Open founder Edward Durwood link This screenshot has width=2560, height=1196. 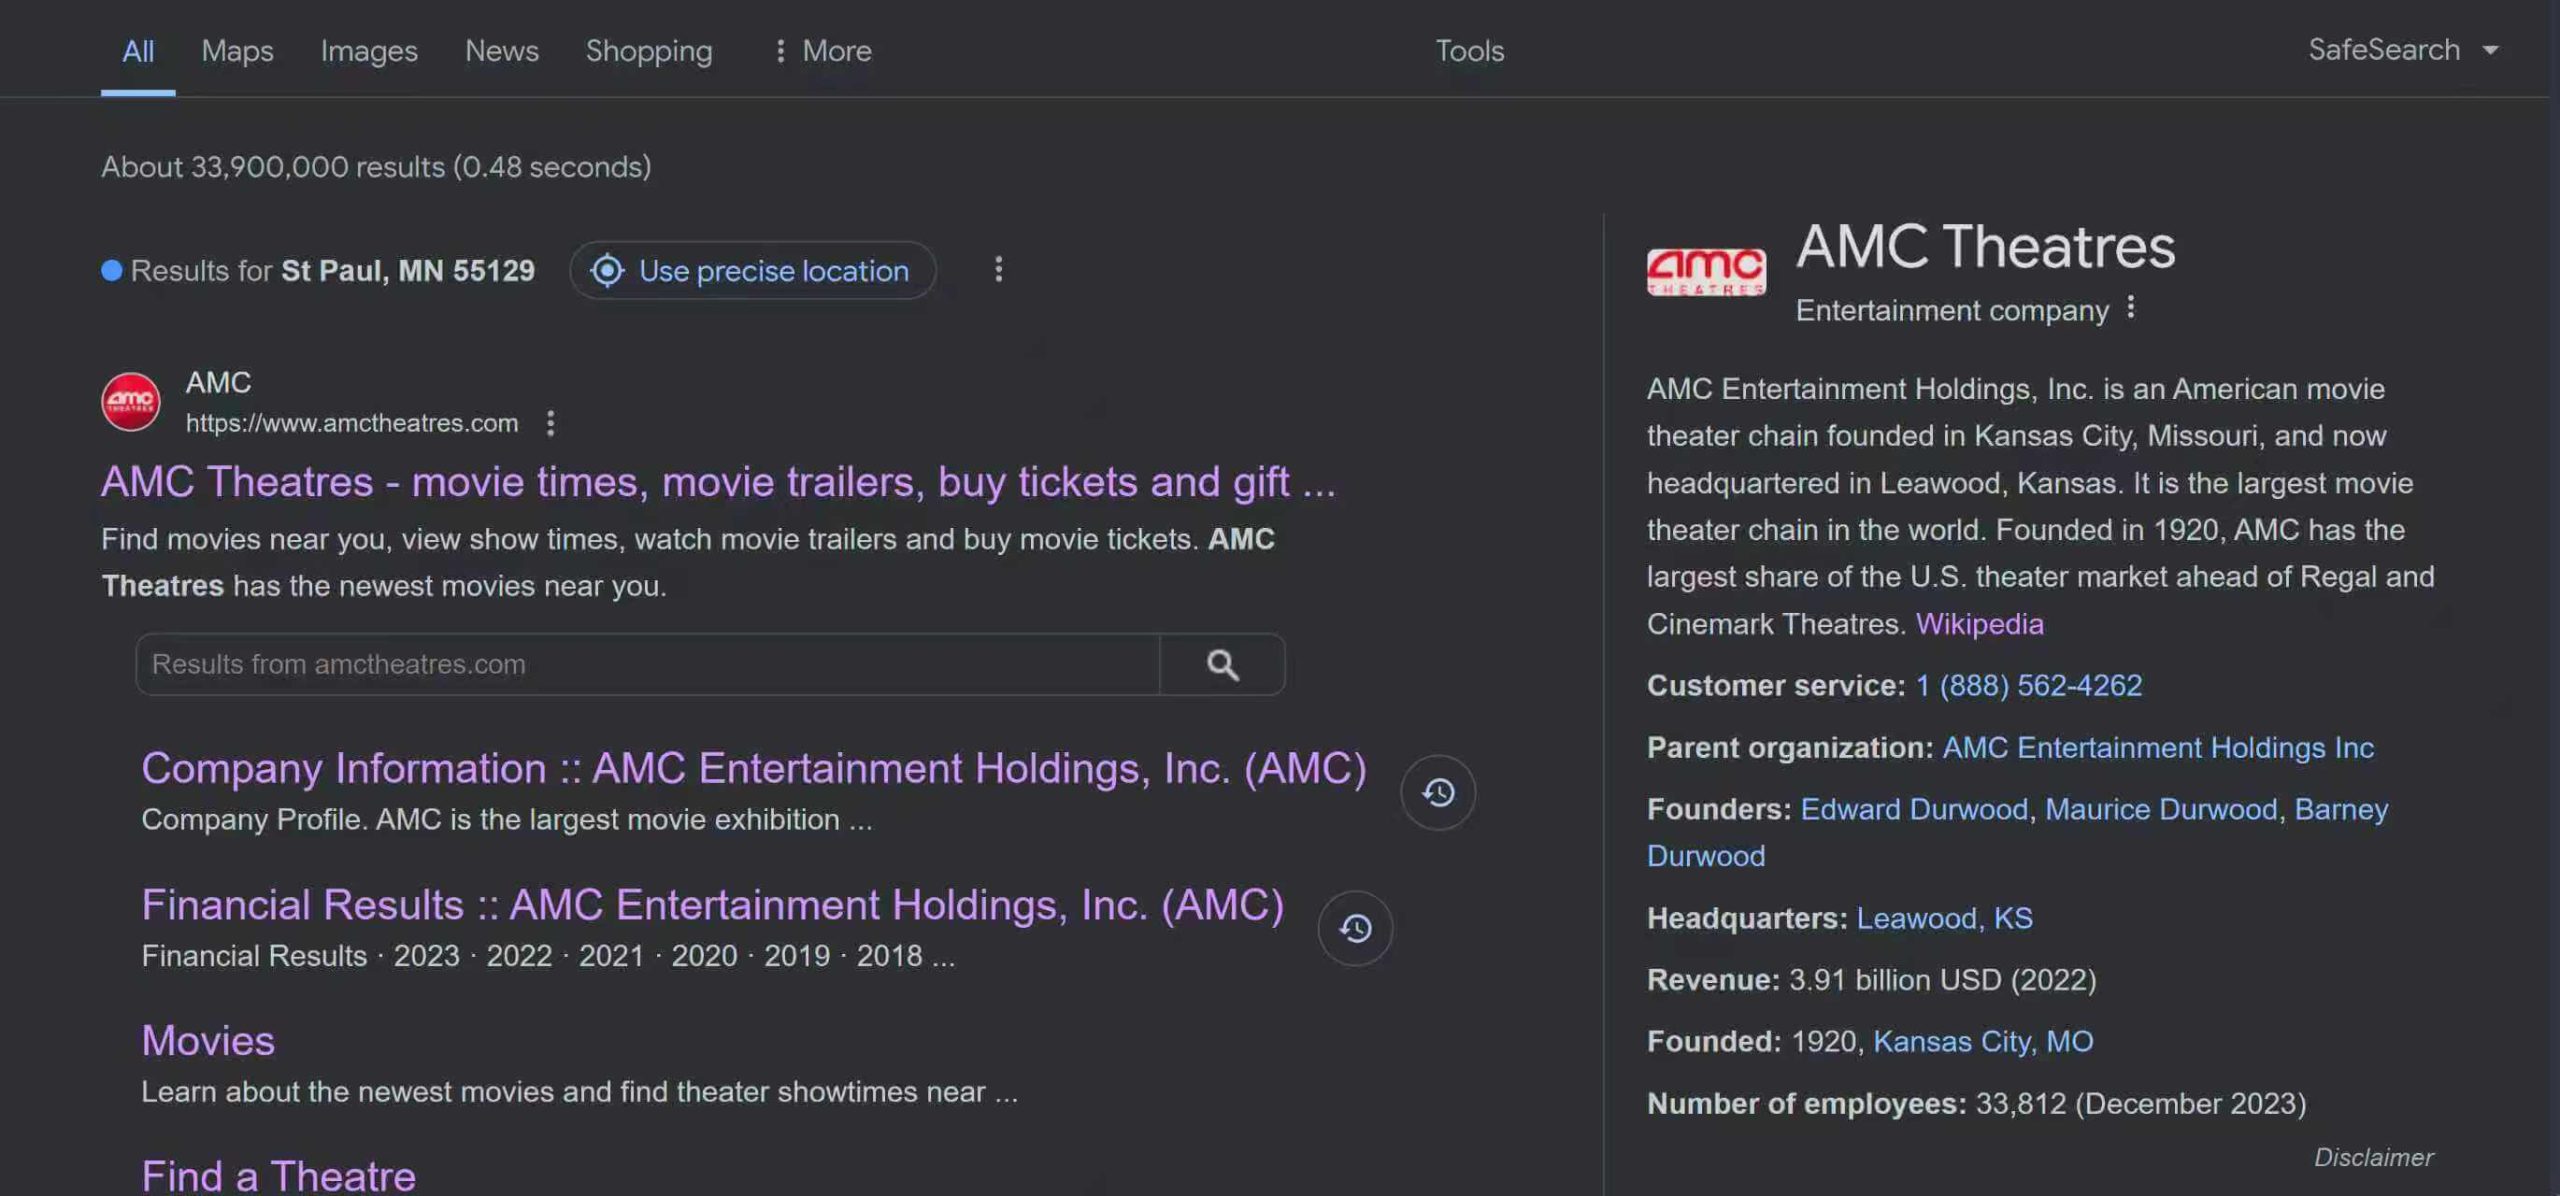coord(1914,809)
